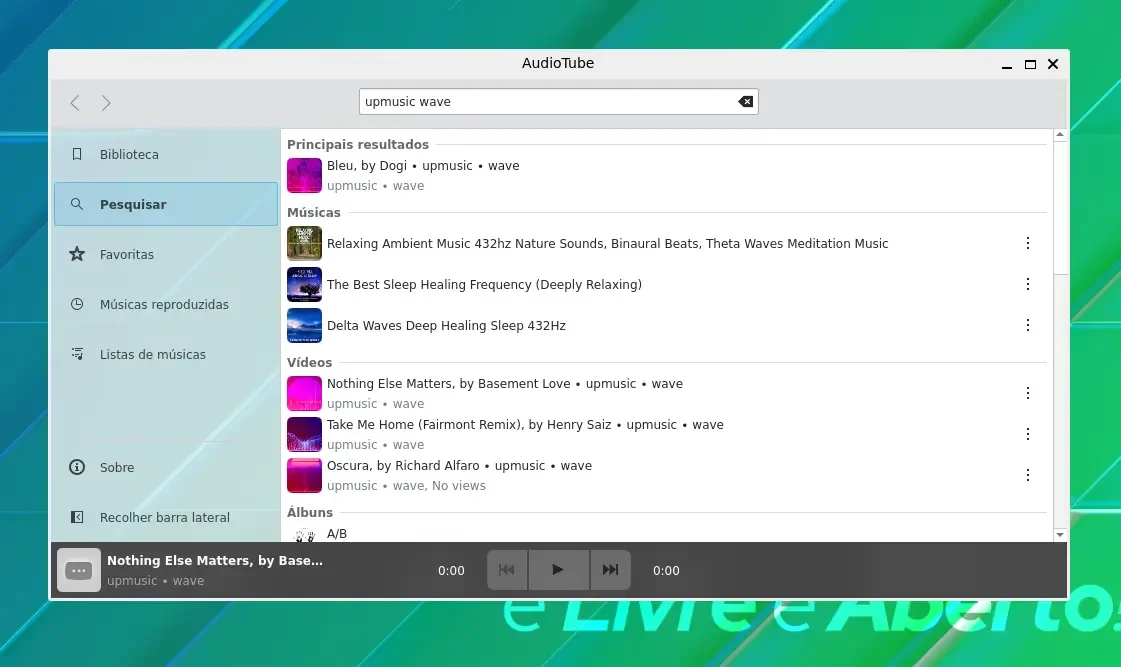Play Delta Waves Deep Healing Sleep 432Hz
The height and width of the screenshot is (667, 1121).
666,325
